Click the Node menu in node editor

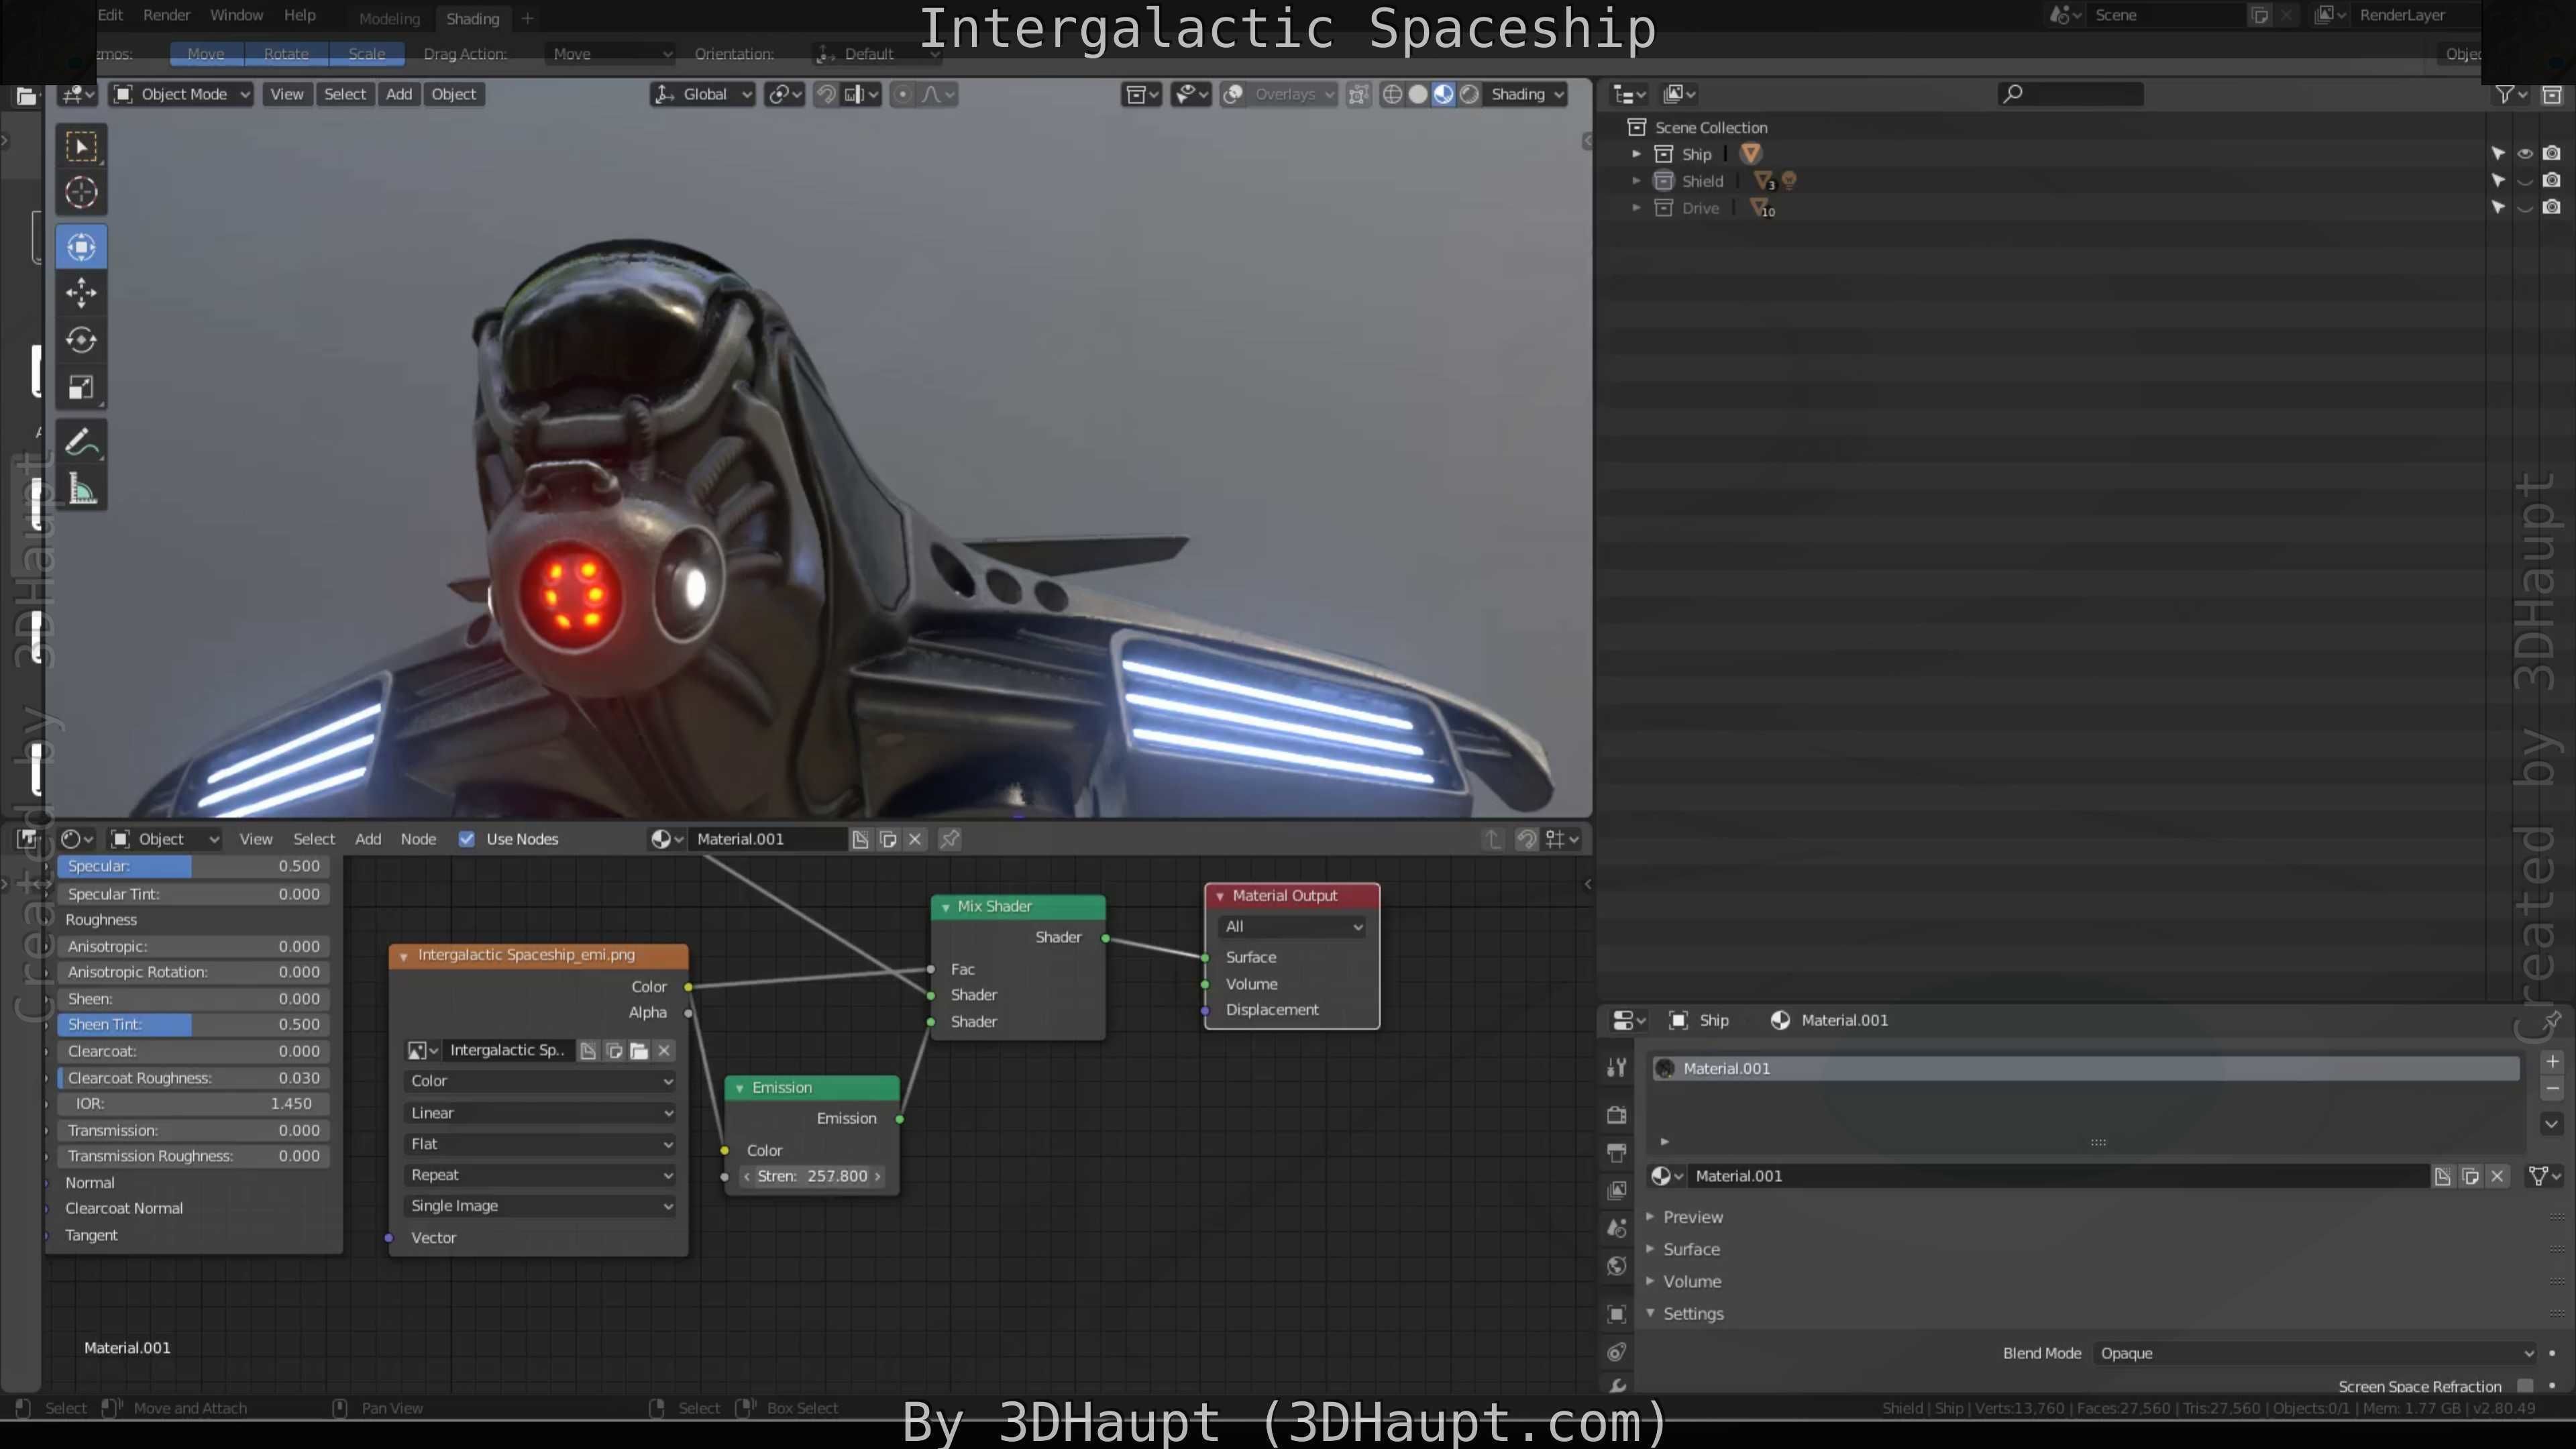tap(418, 839)
